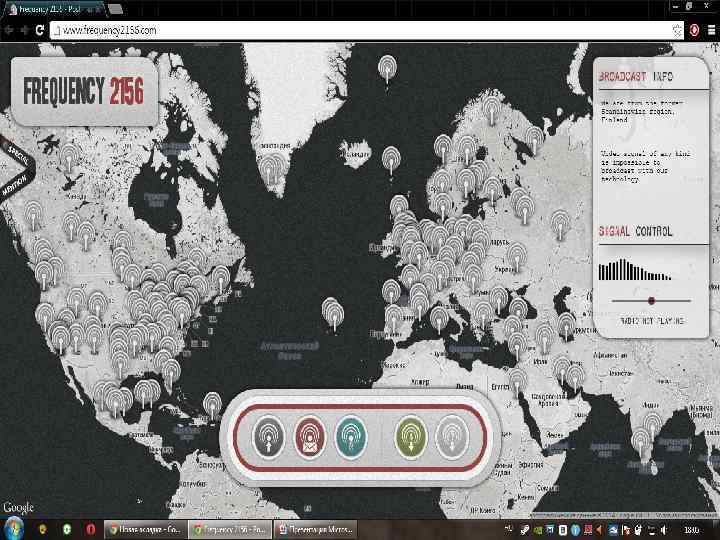The image size is (720, 540).
Task: Bookmark page with the star icon
Action: tap(677, 30)
